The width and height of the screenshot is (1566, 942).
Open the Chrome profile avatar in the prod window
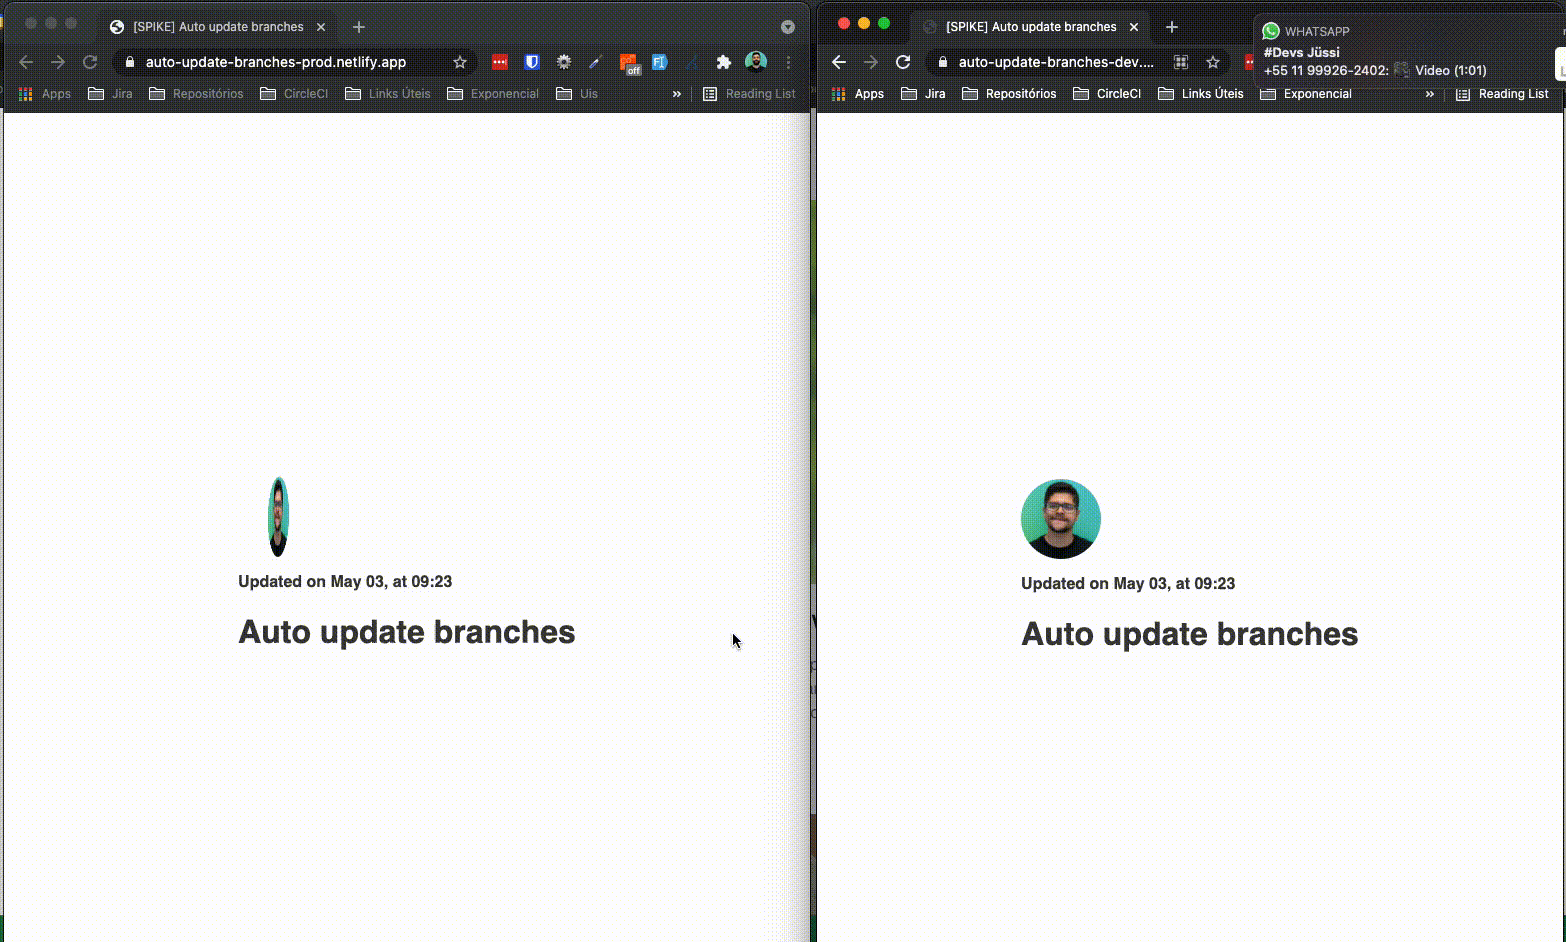[756, 62]
